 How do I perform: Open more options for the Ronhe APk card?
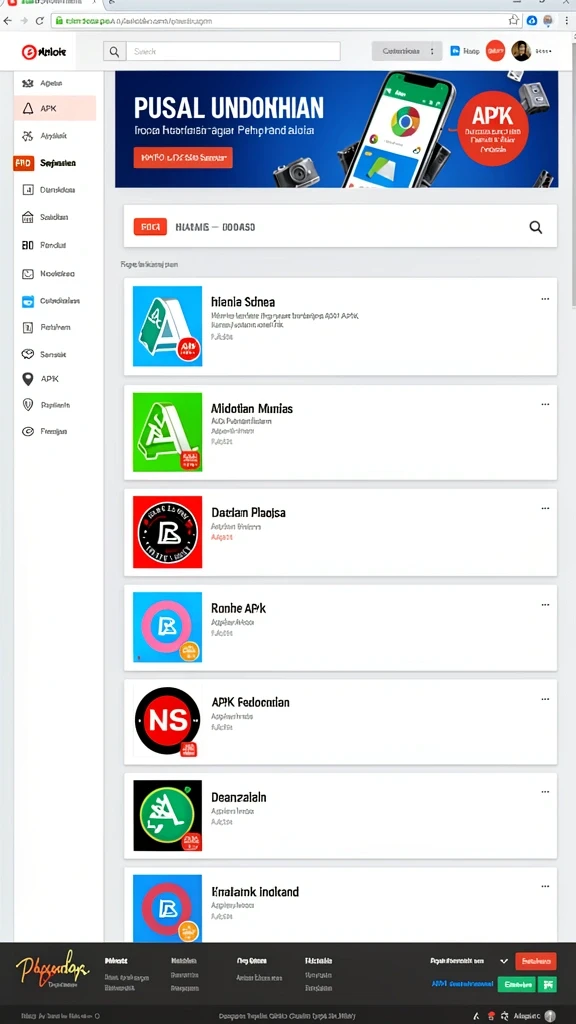pyautogui.click(x=545, y=605)
